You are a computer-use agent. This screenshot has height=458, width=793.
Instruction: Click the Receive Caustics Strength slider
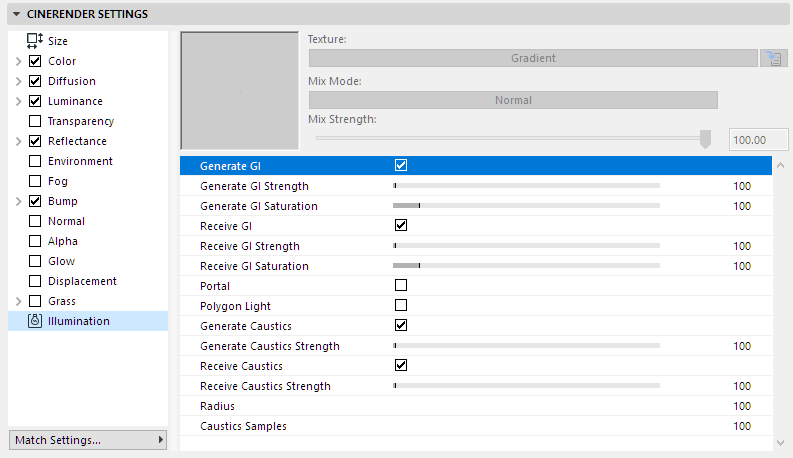pos(526,386)
